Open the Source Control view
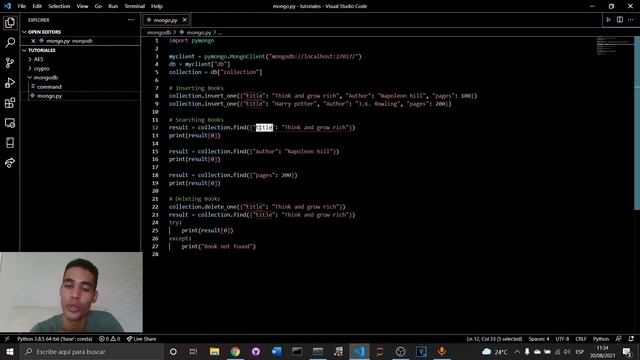Screen dimensions: 640x360 [x=10, y=62]
